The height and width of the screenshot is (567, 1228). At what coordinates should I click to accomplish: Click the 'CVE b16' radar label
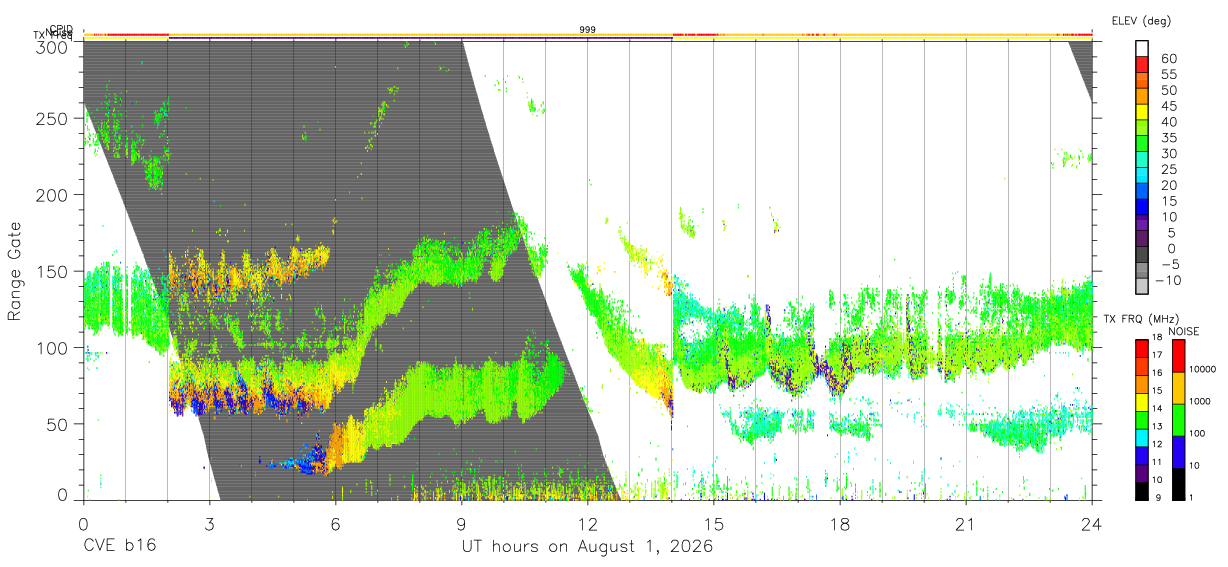[x=119, y=547]
